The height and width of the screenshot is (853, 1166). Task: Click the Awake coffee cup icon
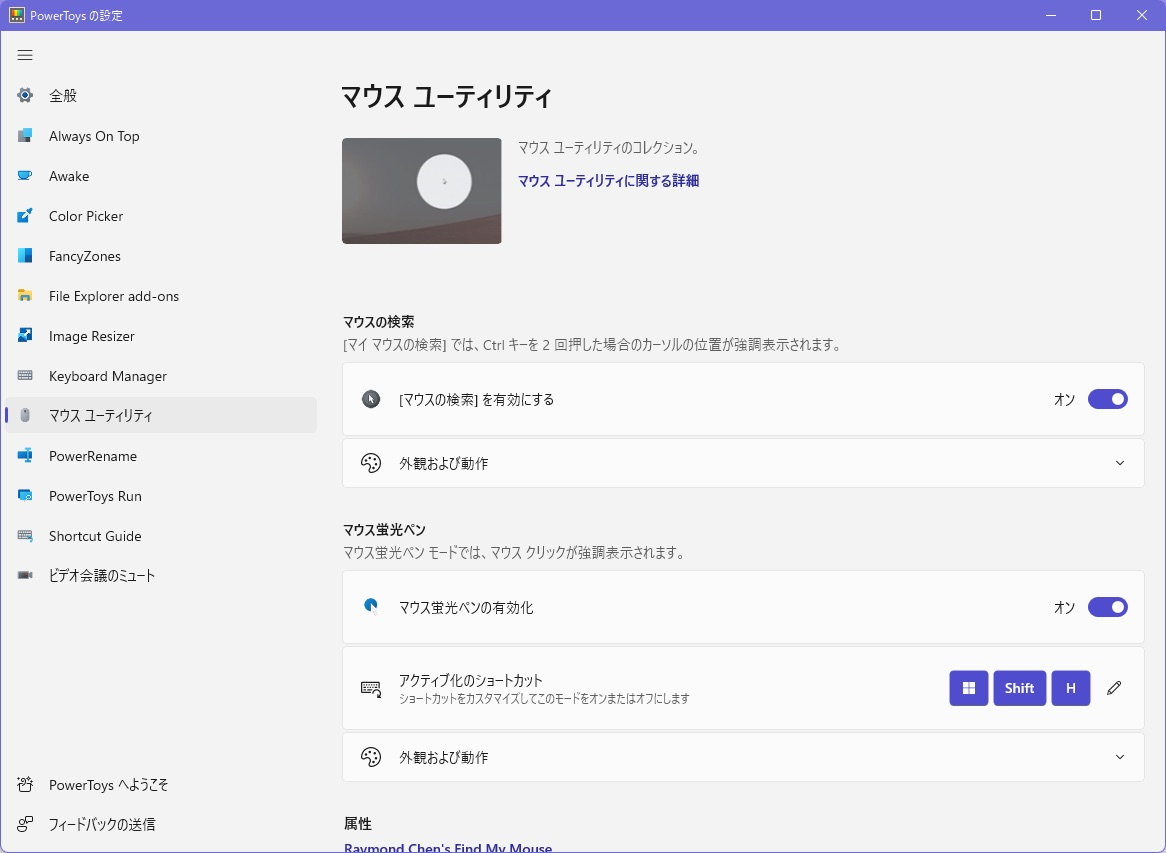click(25, 176)
